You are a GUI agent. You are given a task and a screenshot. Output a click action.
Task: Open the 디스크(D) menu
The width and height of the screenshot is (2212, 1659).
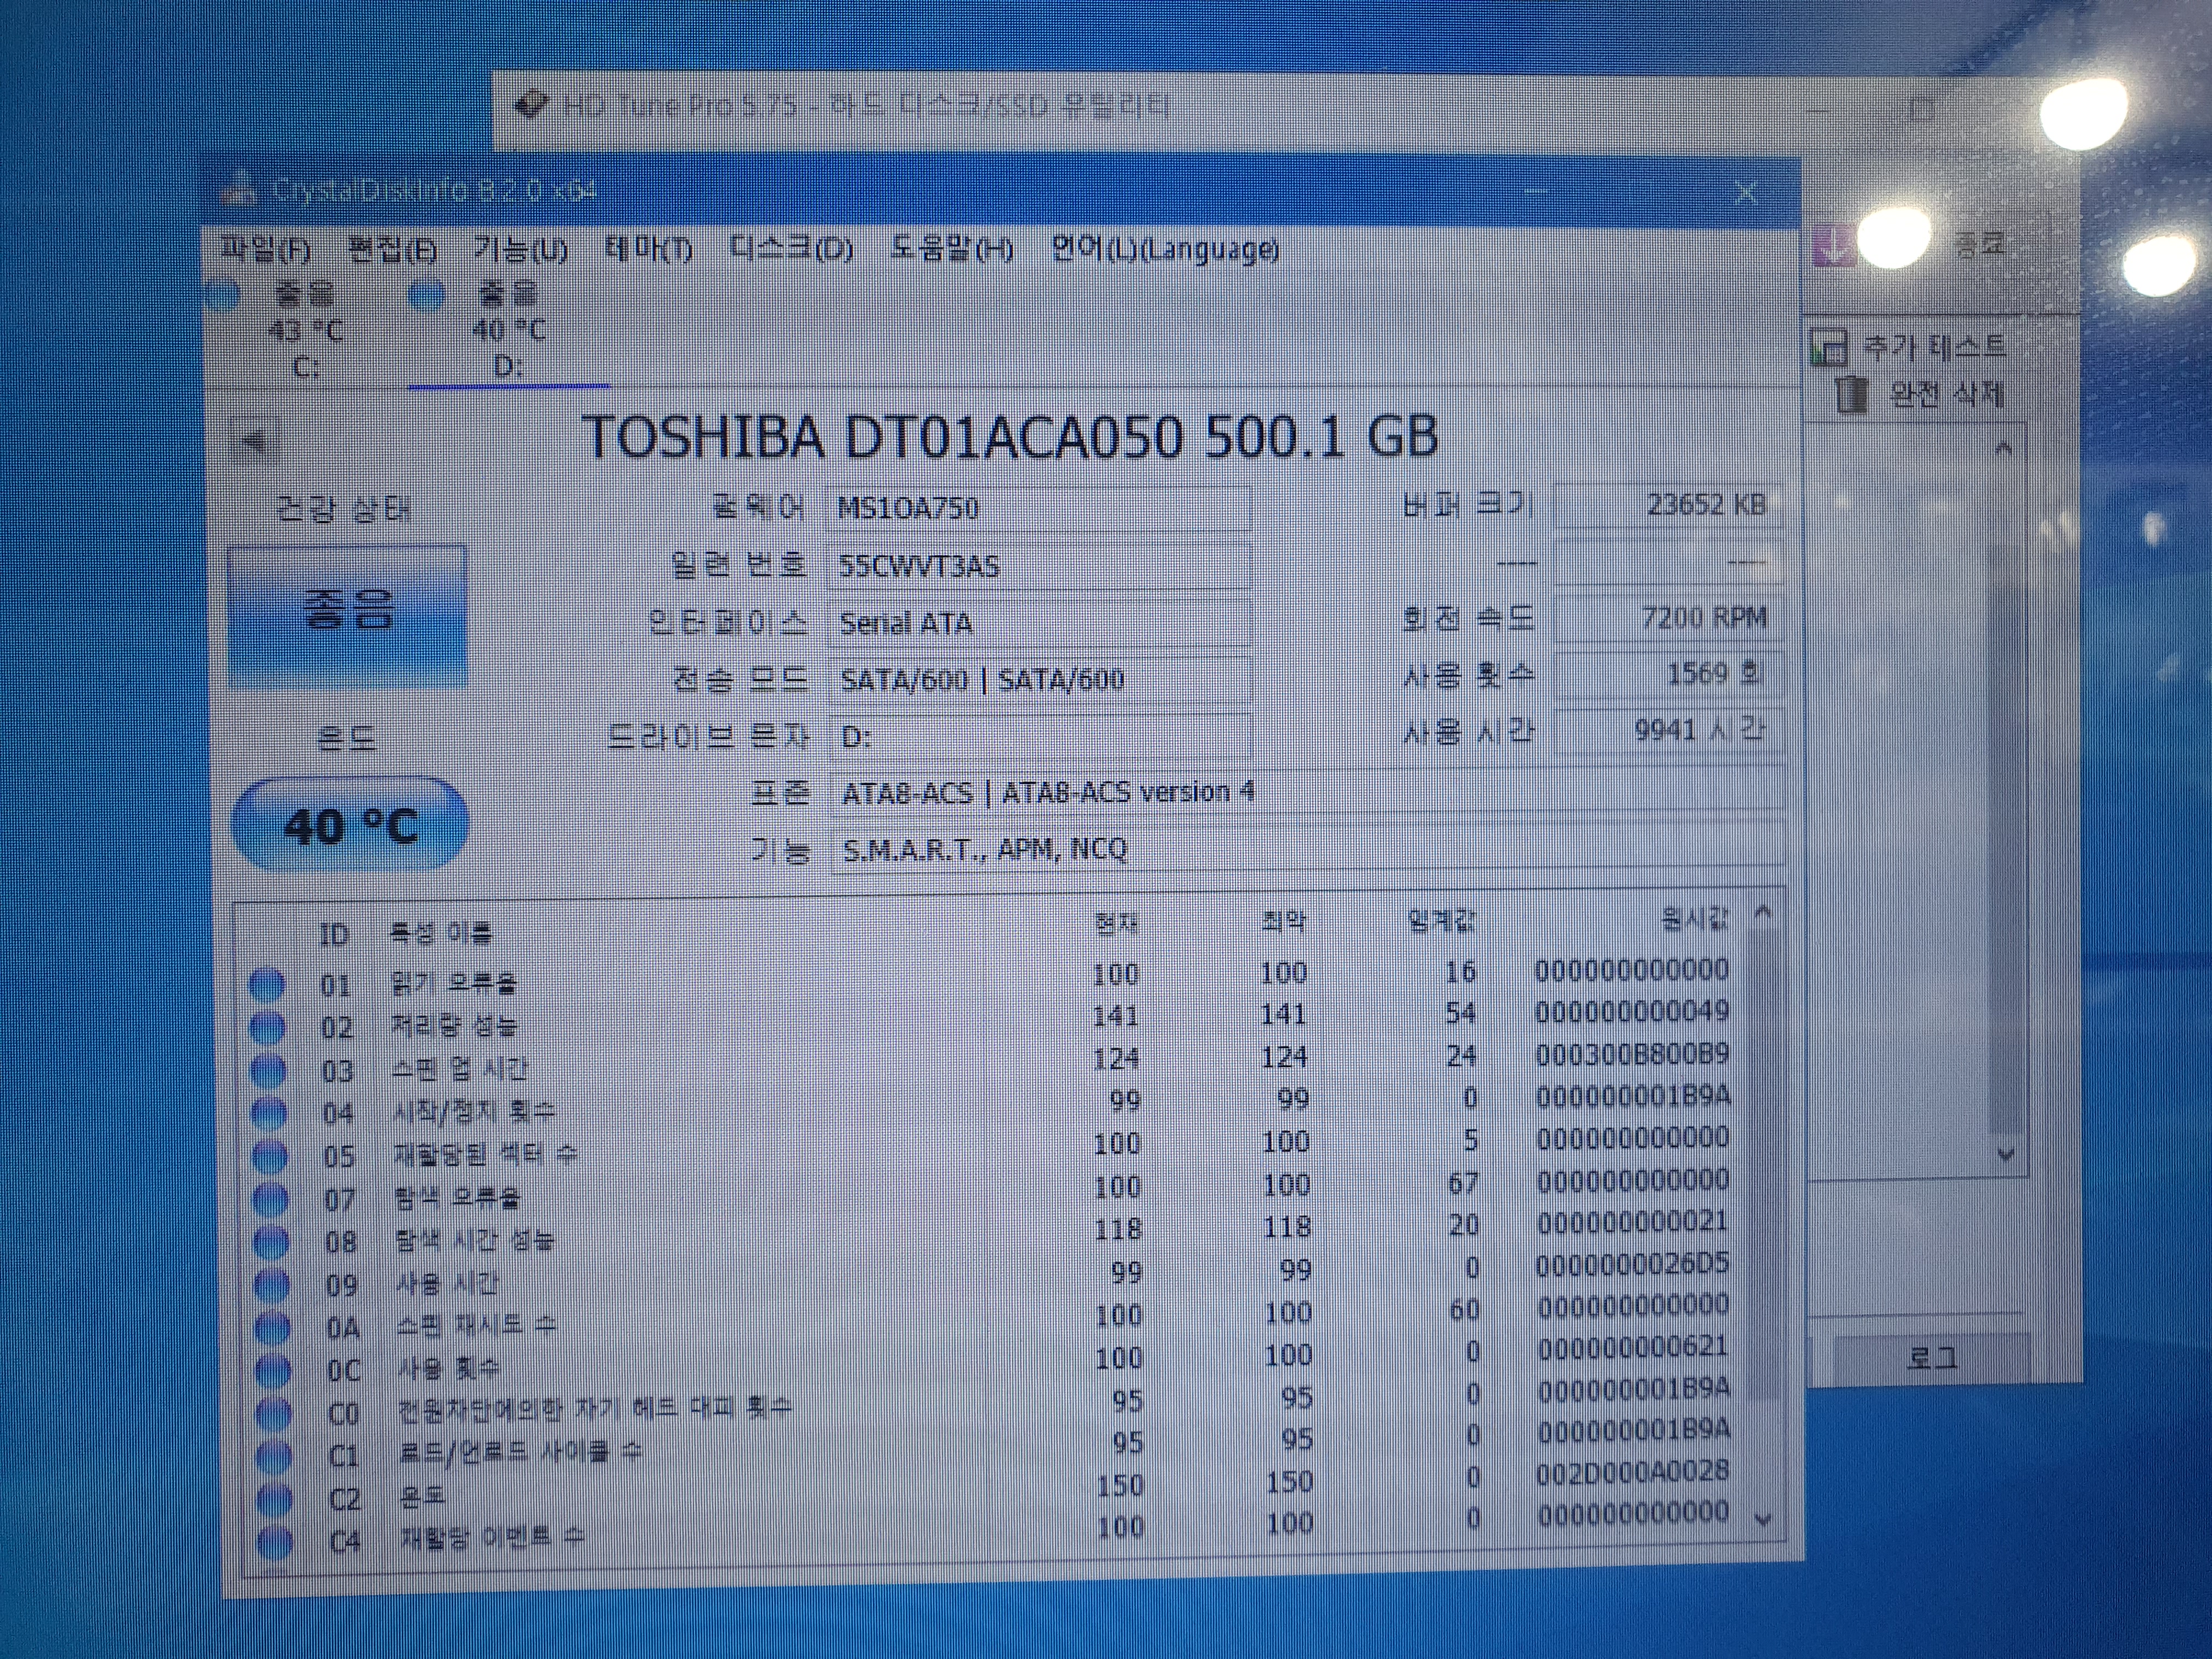[x=791, y=248]
